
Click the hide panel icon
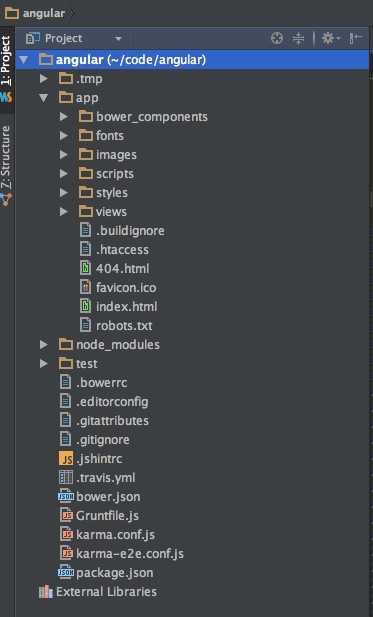[x=355, y=38]
